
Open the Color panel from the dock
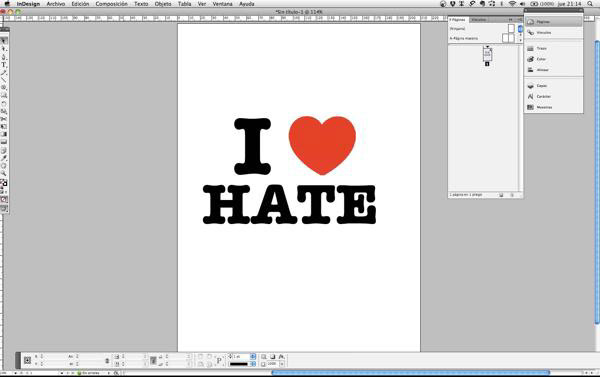coord(553,59)
